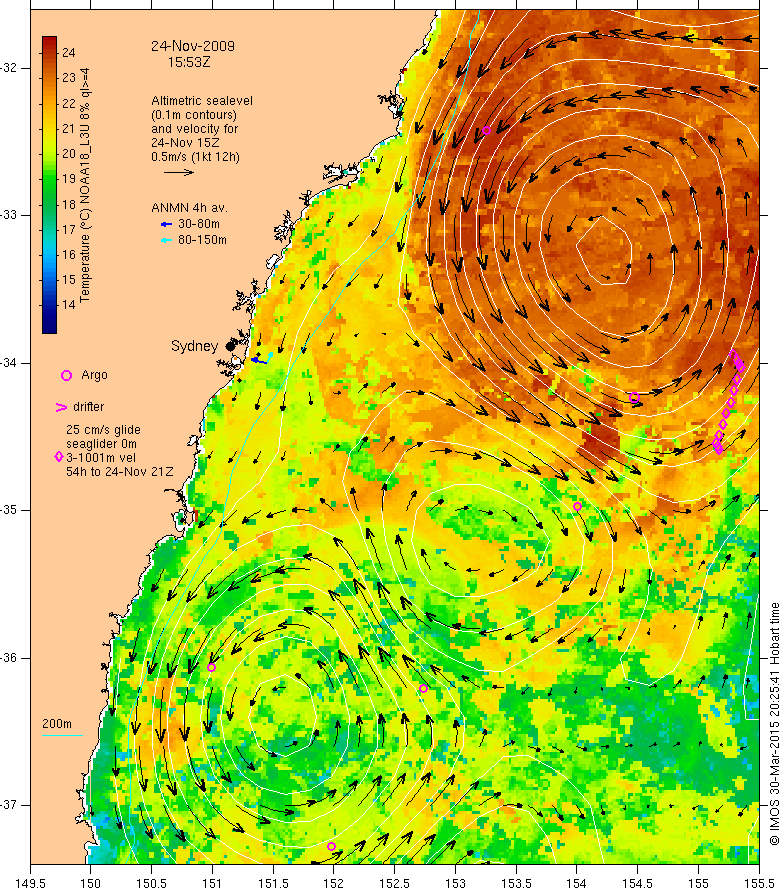The image size is (780, 890).
Task: Click the "ANMN 4h av." heading
Action: pyautogui.click(x=189, y=208)
